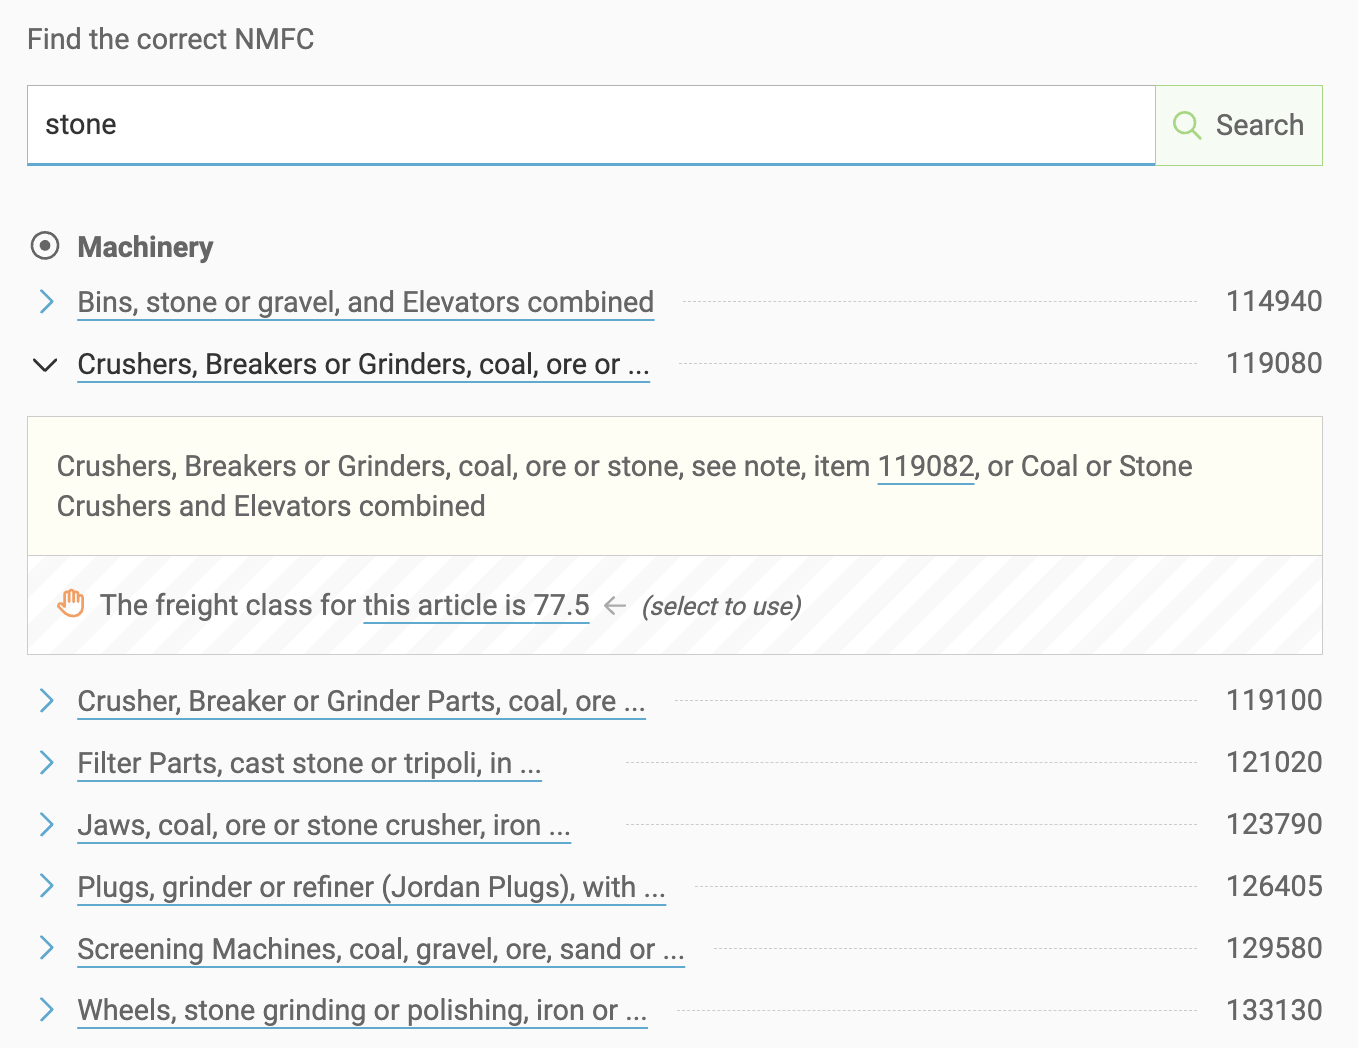Expand the Plugs, grinder or refiner entry
This screenshot has width=1358, height=1048.
click(x=45, y=886)
